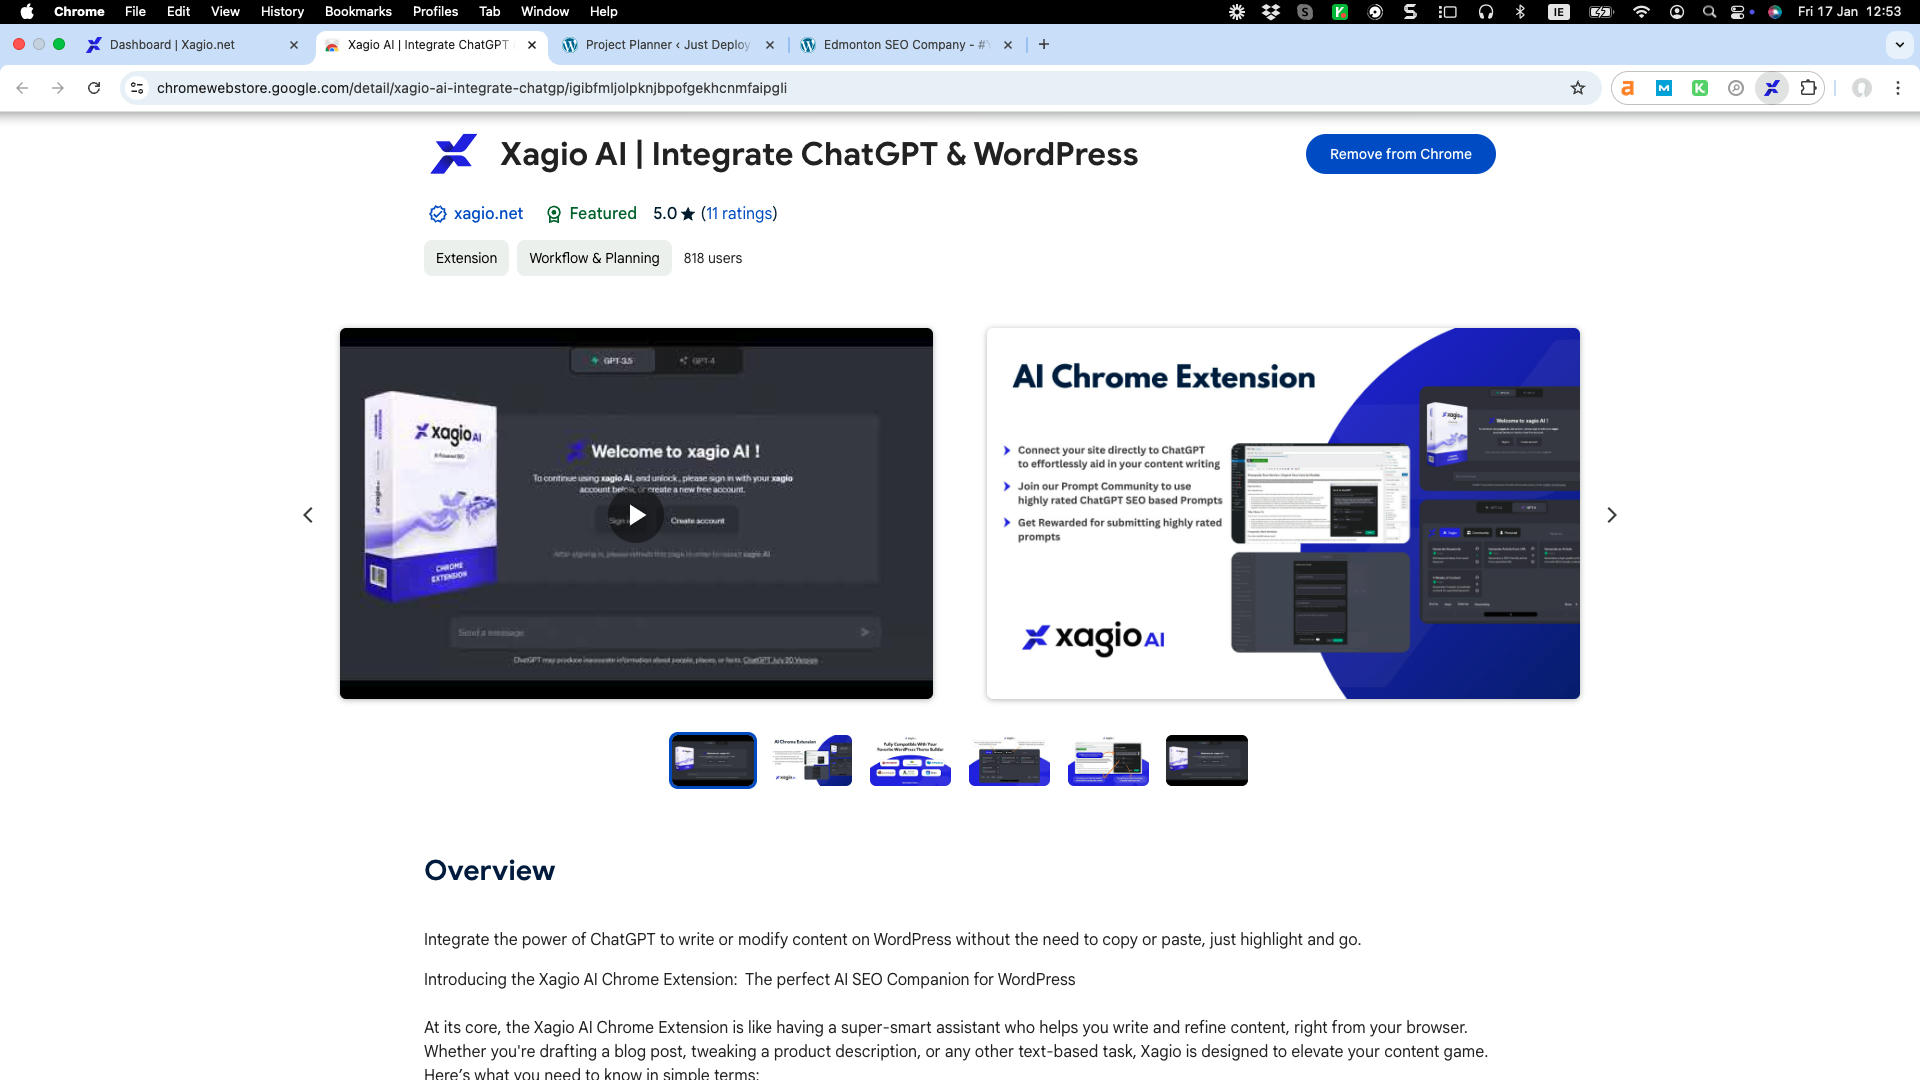The height and width of the screenshot is (1080, 1920).
Task: Click the '818 users' text
Action: [x=713, y=258]
